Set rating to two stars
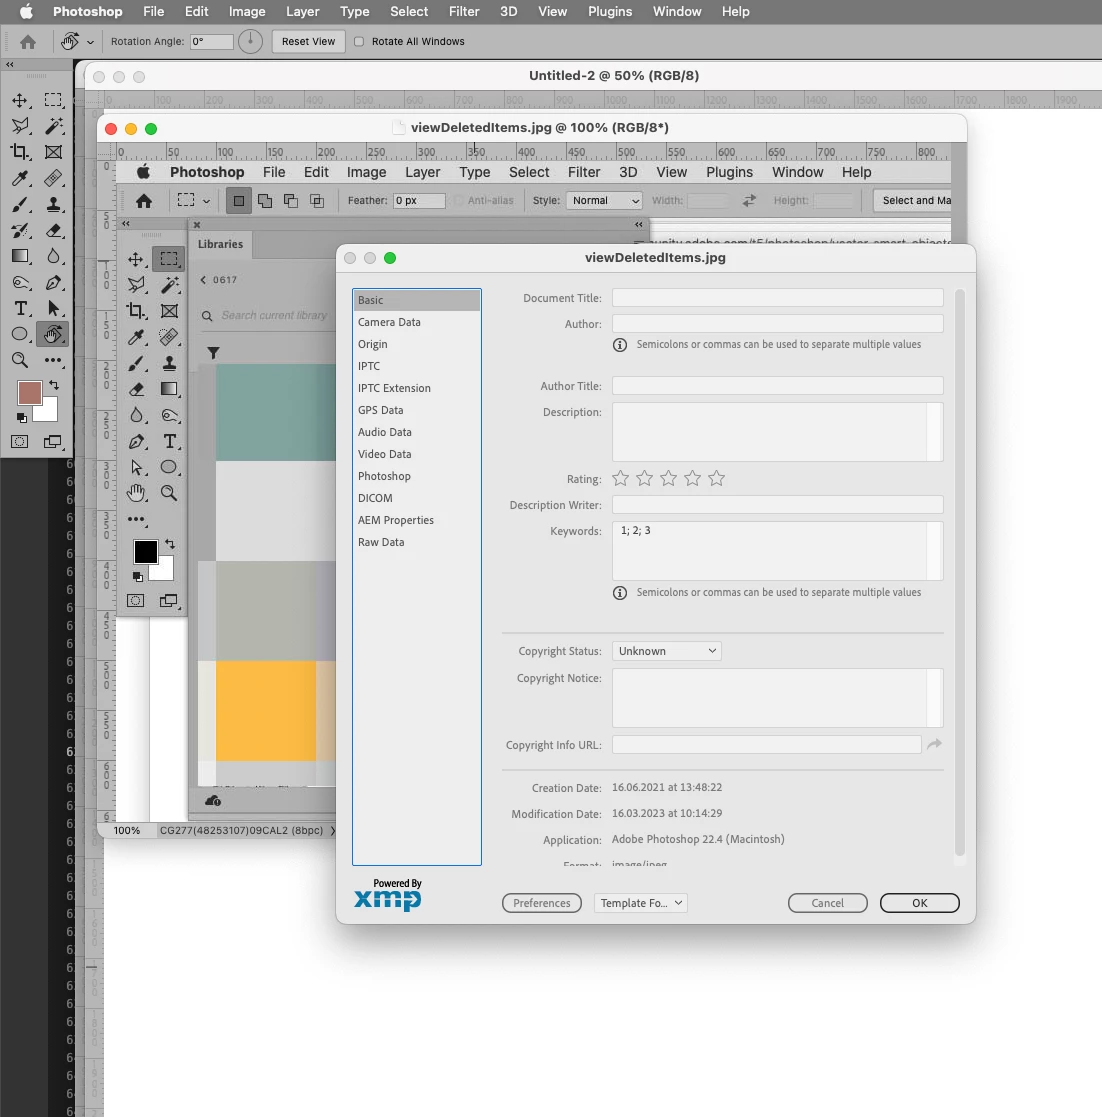This screenshot has width=1102, height=1117. pyautogui.click(x=645, y=478)
